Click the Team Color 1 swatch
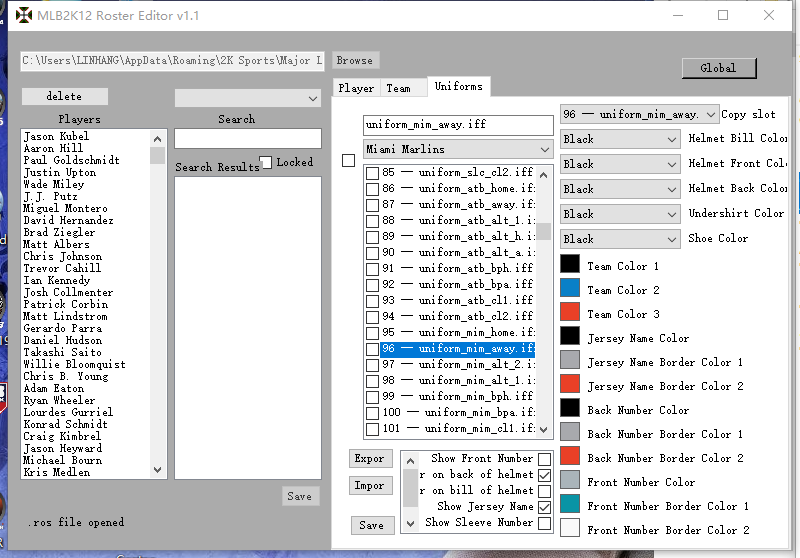This screenshot has height=558, width=800. pyautogui.click(x=570, y=264)
